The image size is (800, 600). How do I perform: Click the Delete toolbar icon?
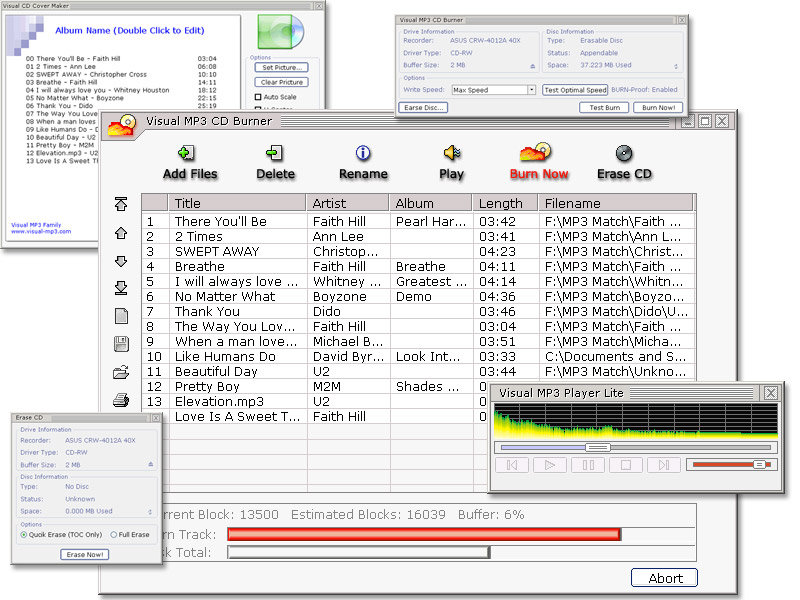pyautogui.click(x=274, y=153)
